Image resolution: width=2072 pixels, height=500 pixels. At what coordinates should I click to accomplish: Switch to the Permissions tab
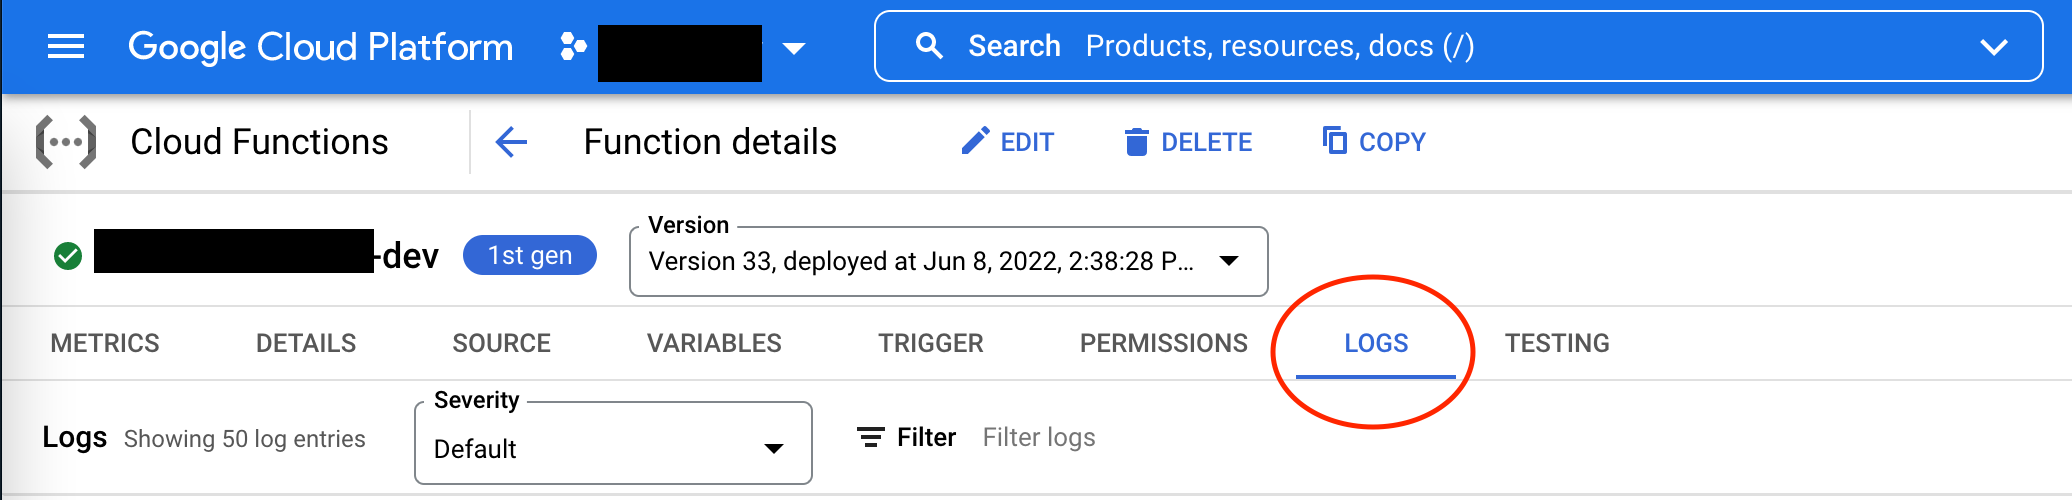click(1163, 343)
